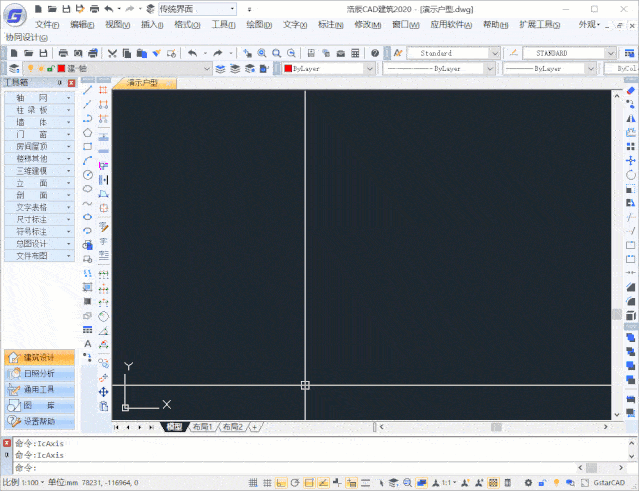Toggle the layer lock icon

click(51, 69)
